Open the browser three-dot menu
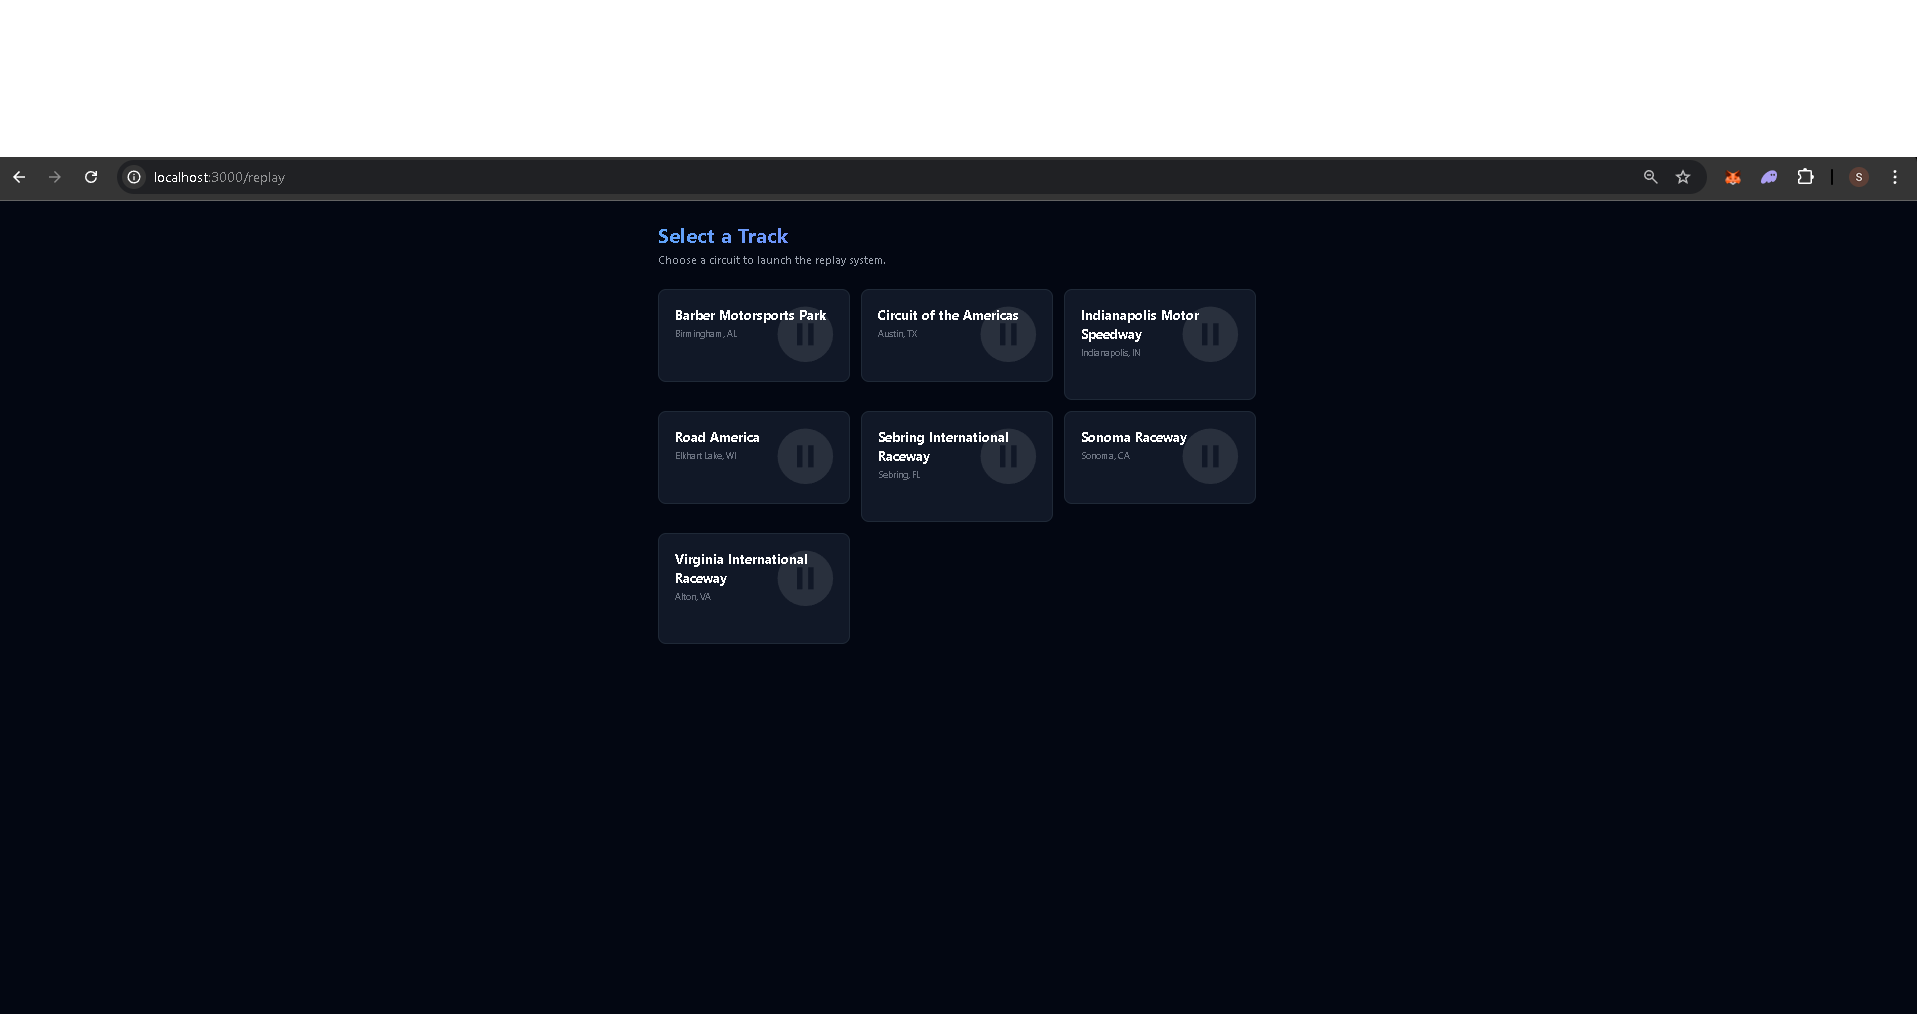This screenshot has height=1014, width=1920. (x=1895, y=177)
